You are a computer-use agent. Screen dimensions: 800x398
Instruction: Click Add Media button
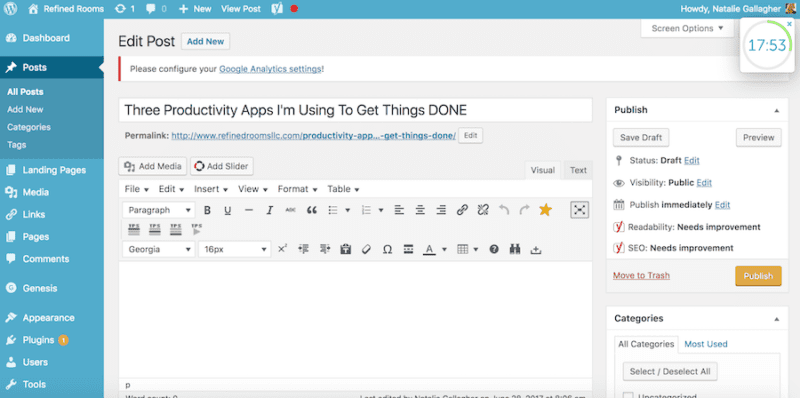click(153, 166)
